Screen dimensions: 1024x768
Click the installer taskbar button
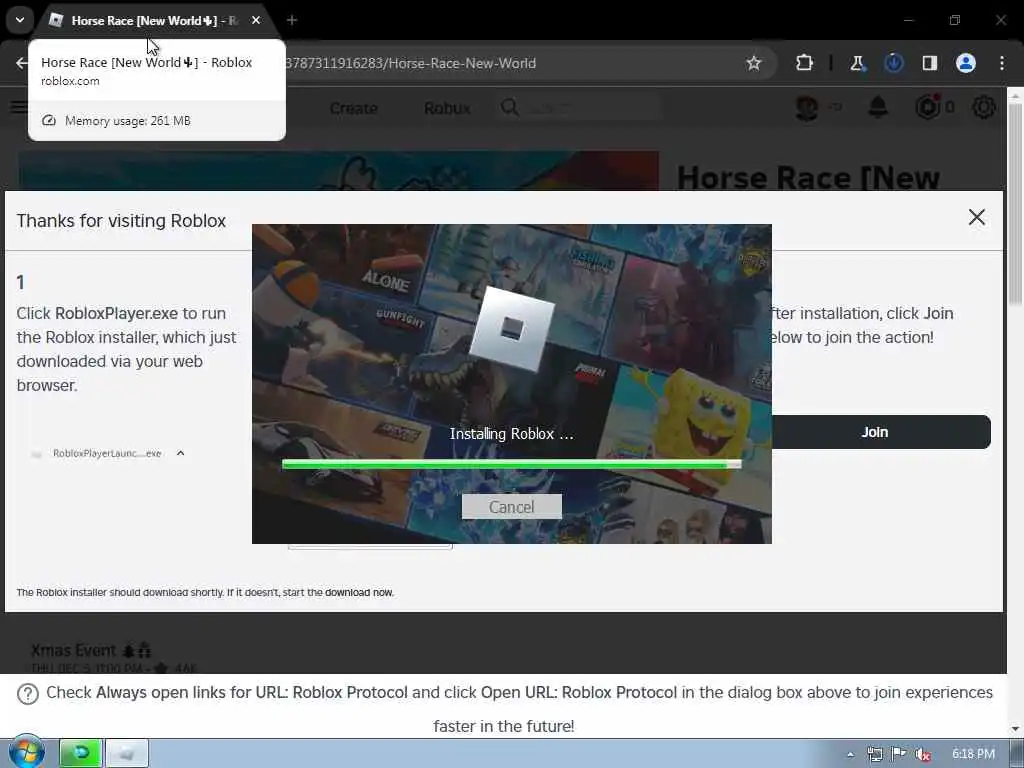pos(127,754)
